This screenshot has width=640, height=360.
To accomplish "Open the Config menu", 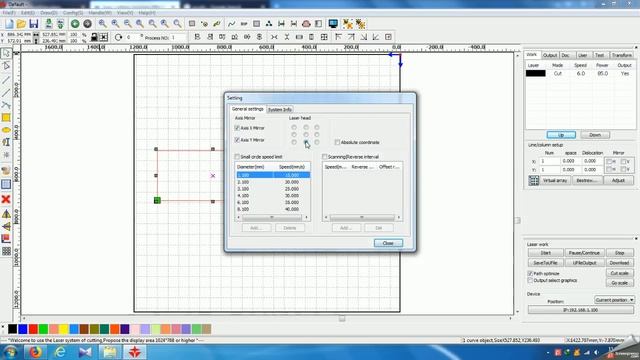I will coord(73,13).
